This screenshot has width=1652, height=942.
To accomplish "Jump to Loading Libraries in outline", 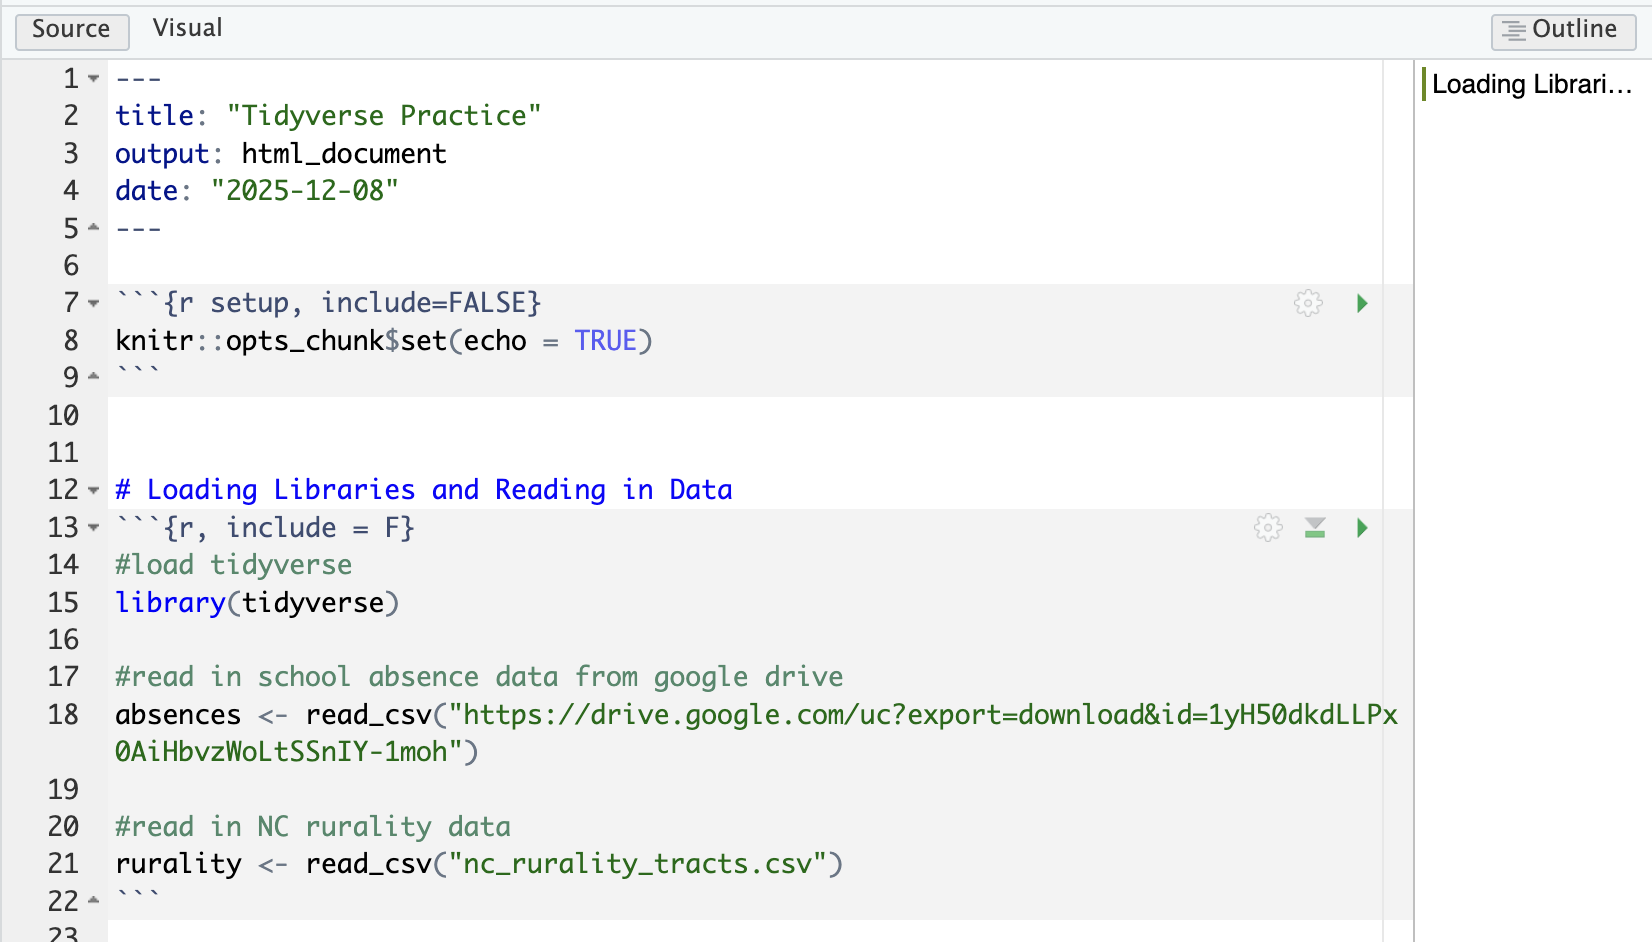I will (1530, 85).
